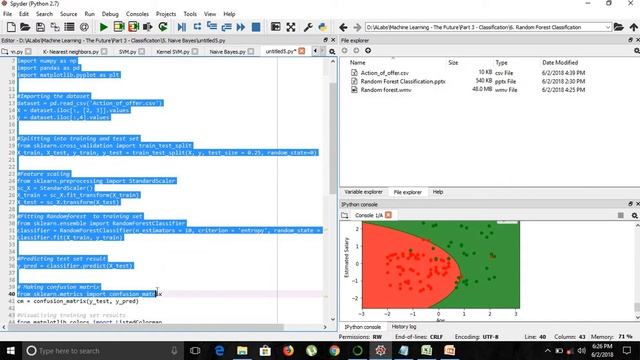
Task: Switch to the Kernel SVM.py tab
Action: 173,52
